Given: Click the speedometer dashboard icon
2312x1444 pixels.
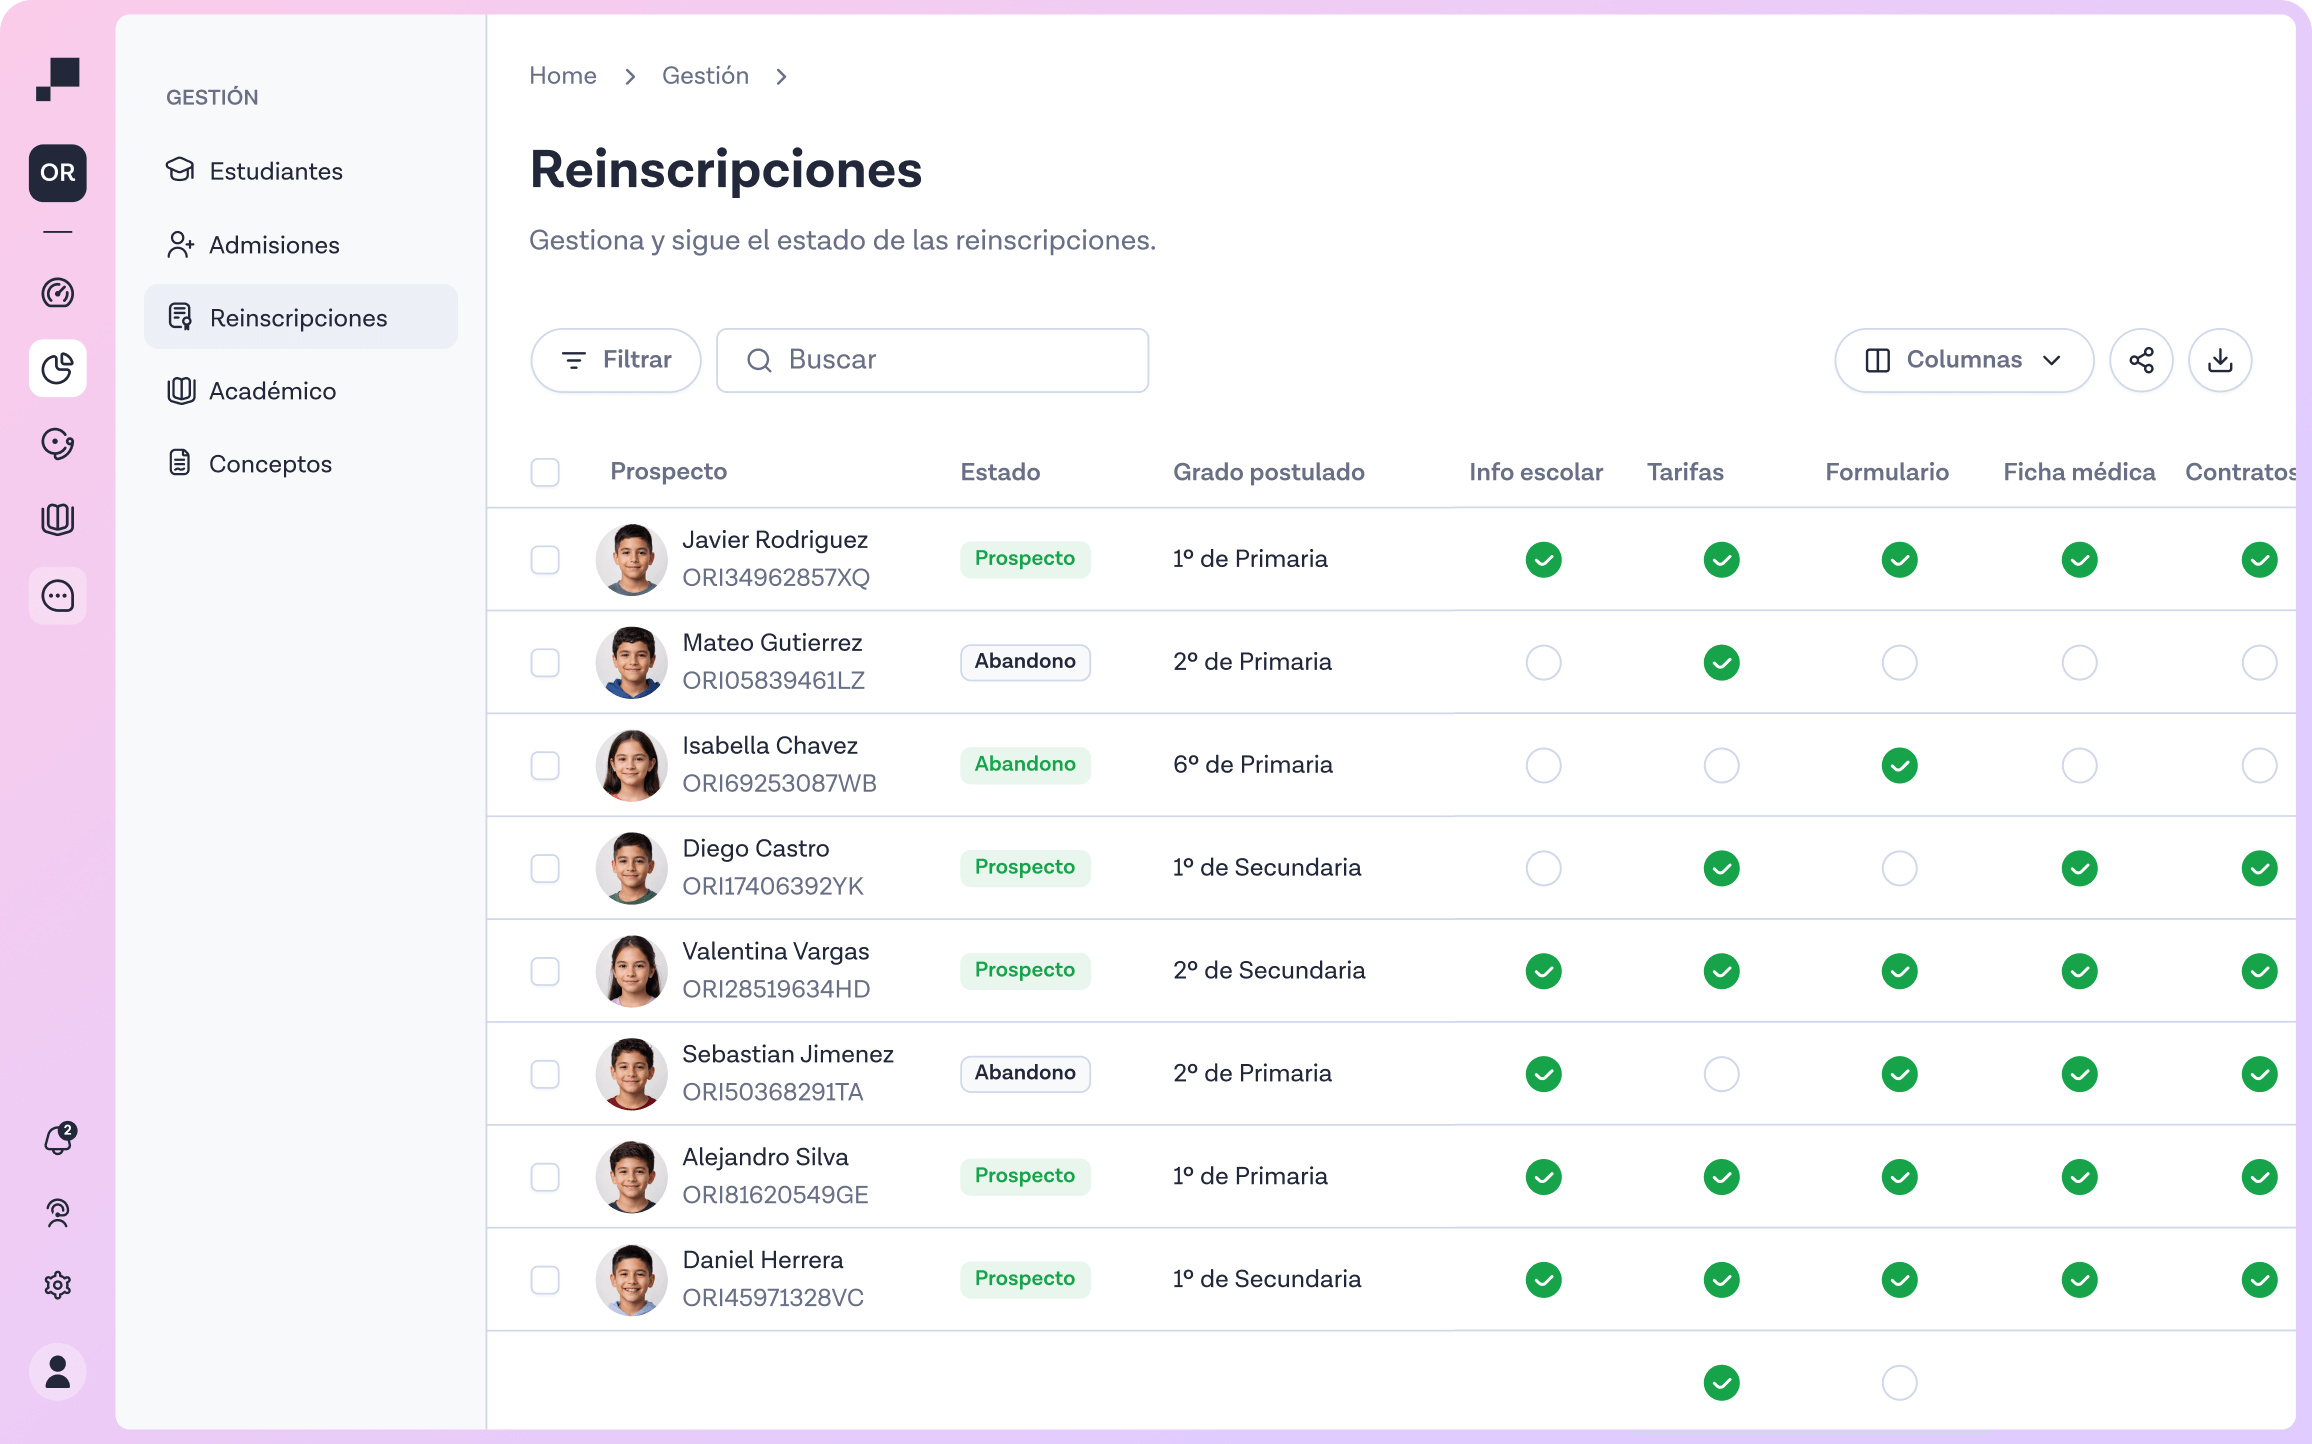Looking at the screenshot, I should (x=58, y=293).
